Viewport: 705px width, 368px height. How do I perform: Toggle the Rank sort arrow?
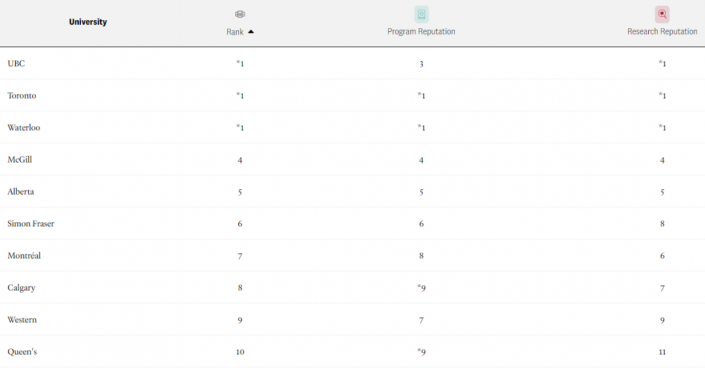(251, 32)
